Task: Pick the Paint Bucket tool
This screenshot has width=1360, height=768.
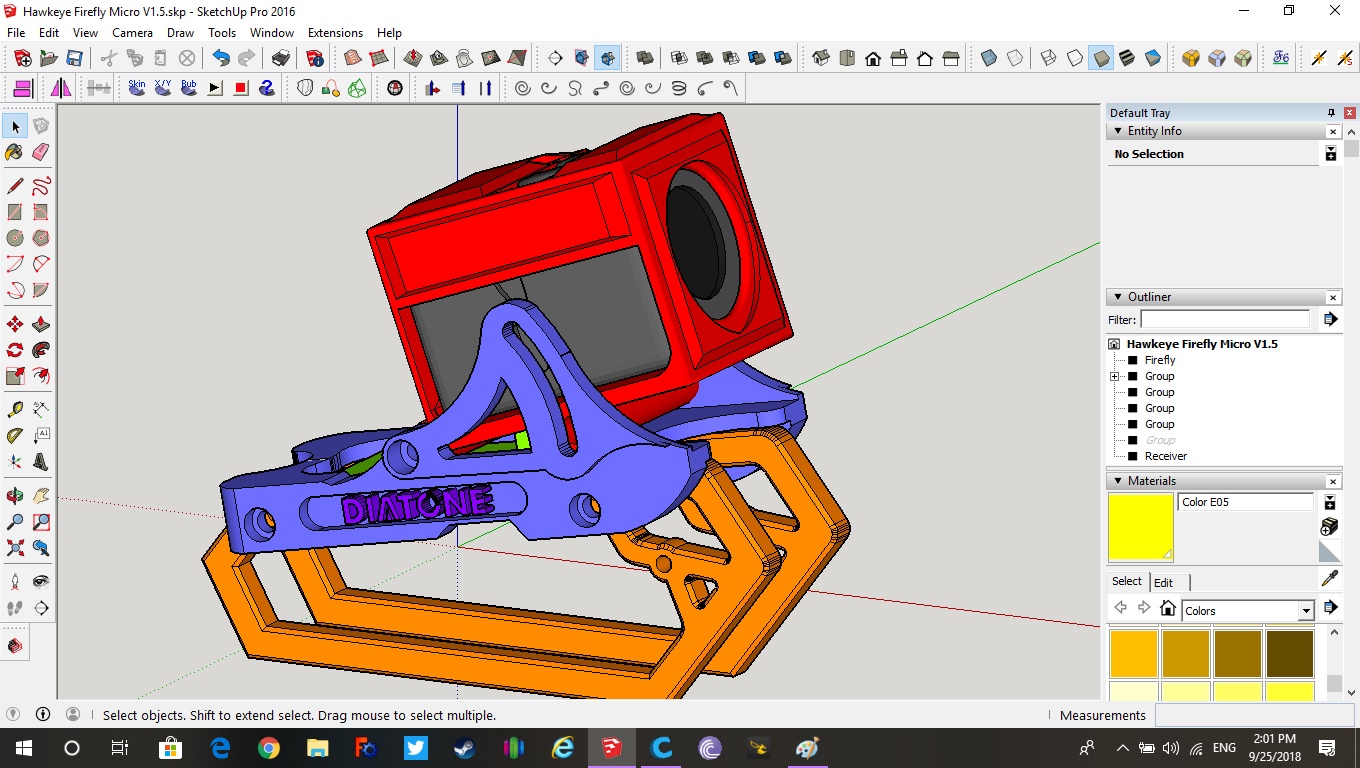Action: [15, 152]
